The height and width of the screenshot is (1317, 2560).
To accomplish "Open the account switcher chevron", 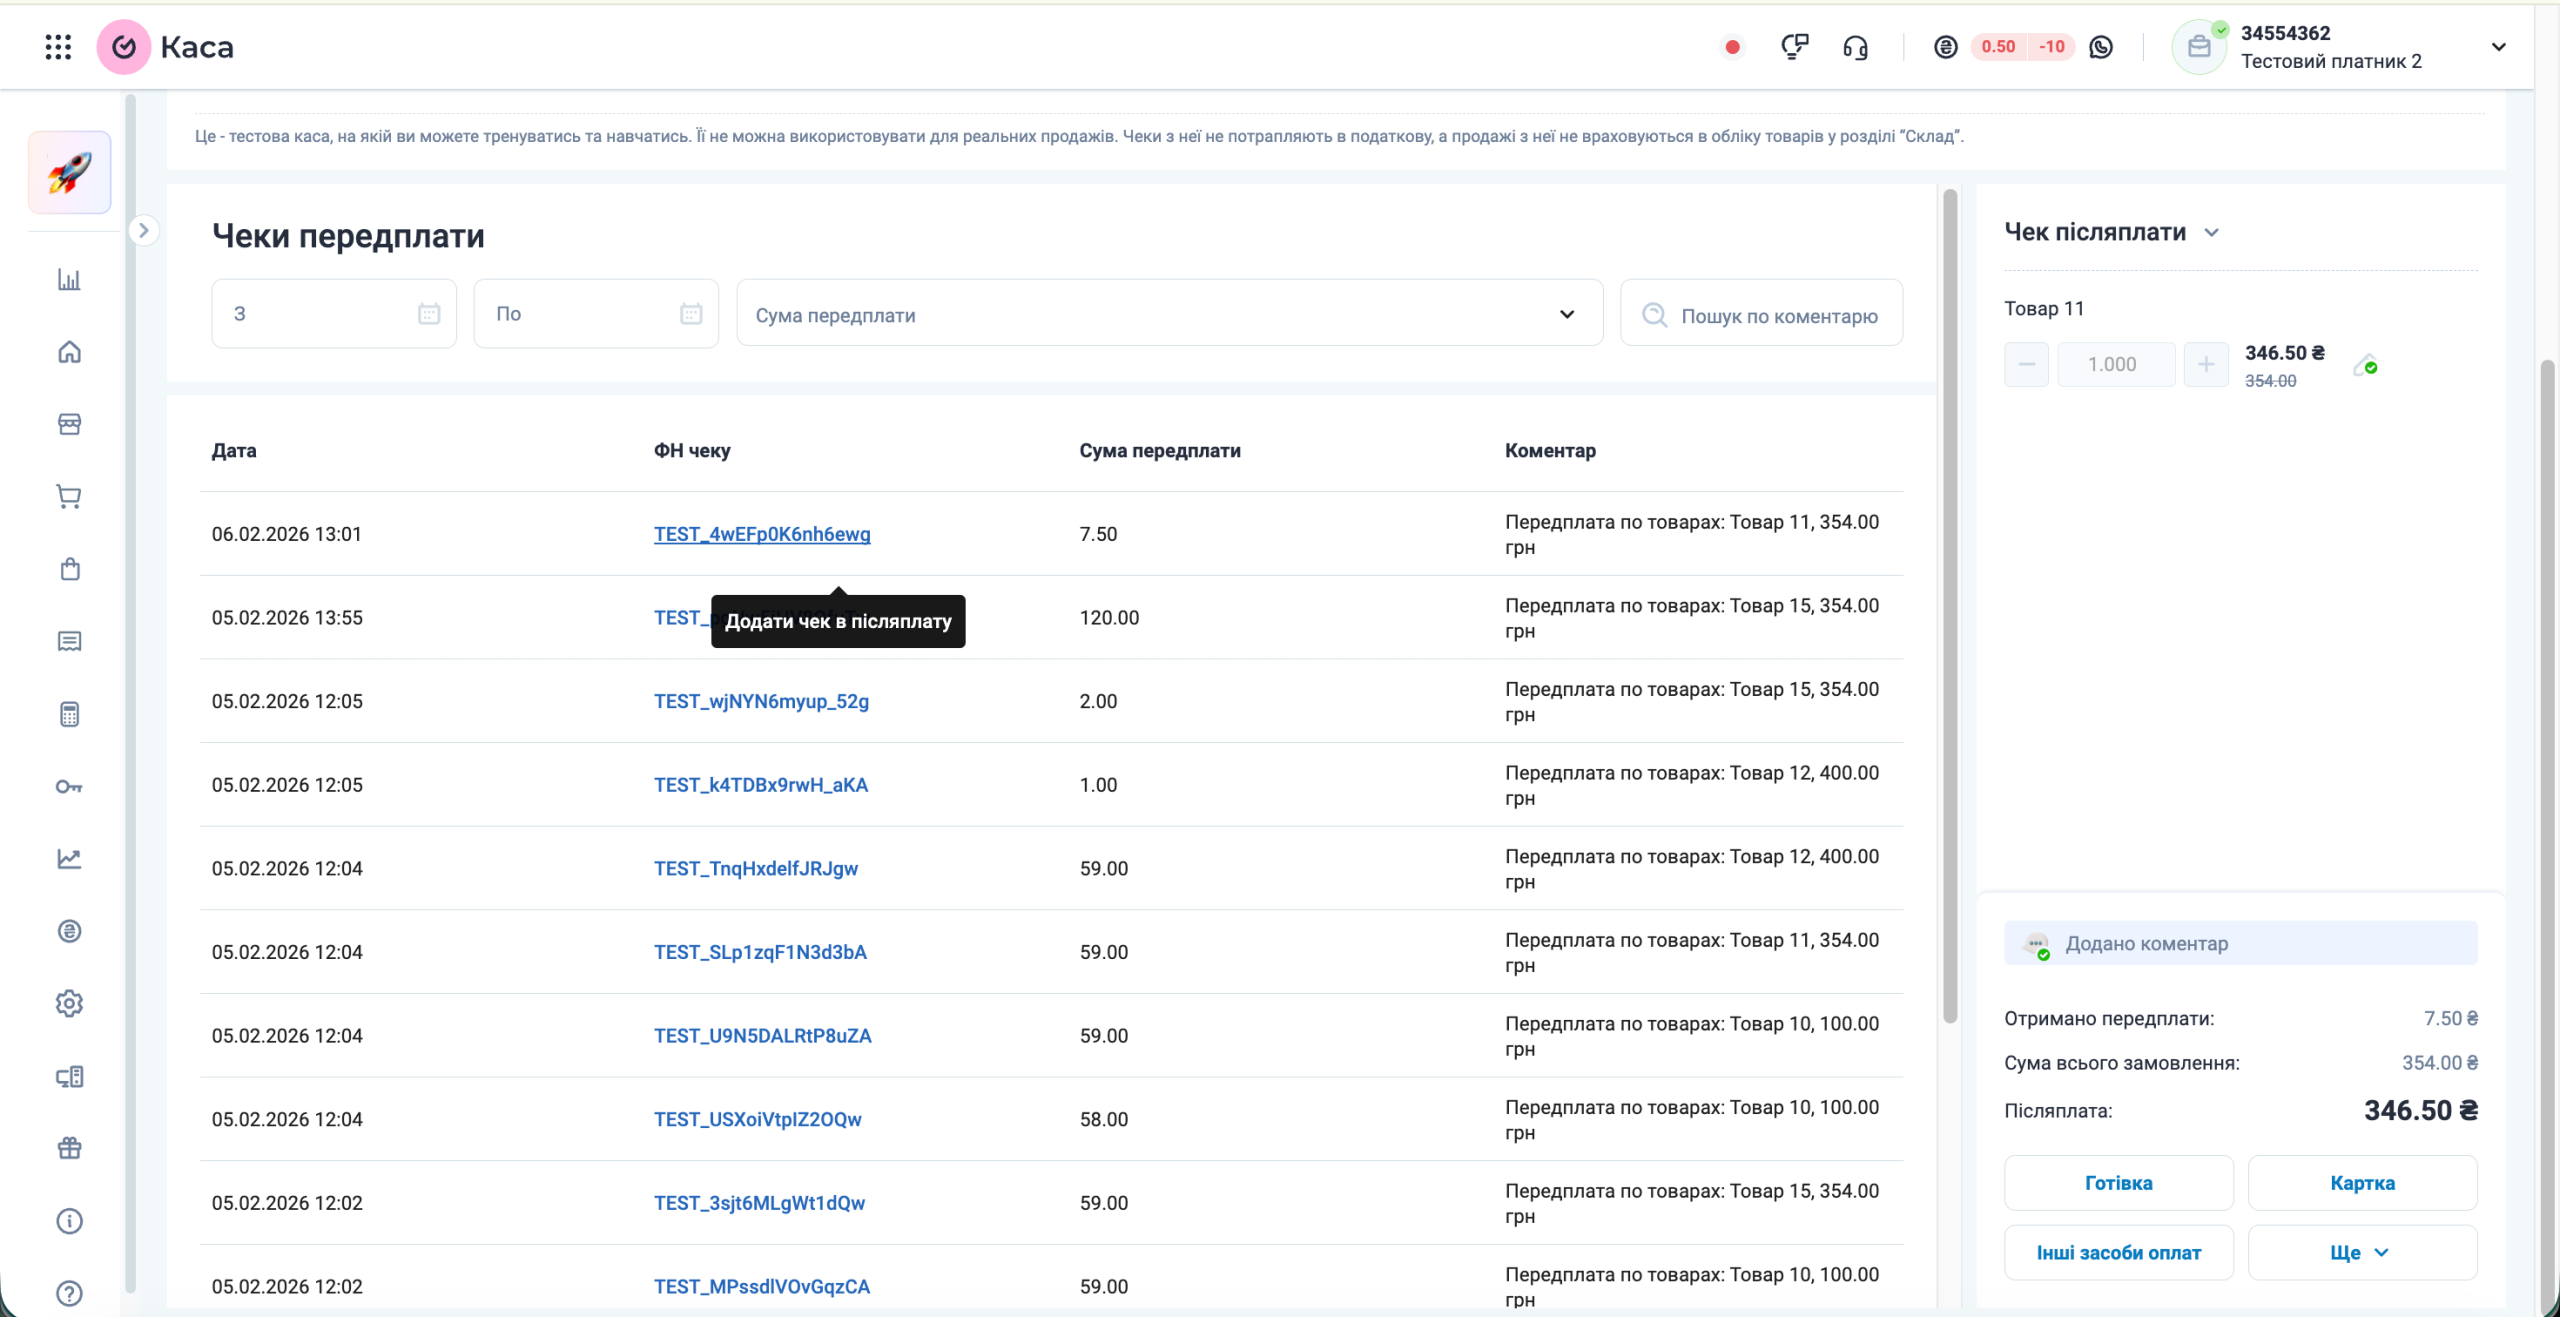I will [2498, 47].
